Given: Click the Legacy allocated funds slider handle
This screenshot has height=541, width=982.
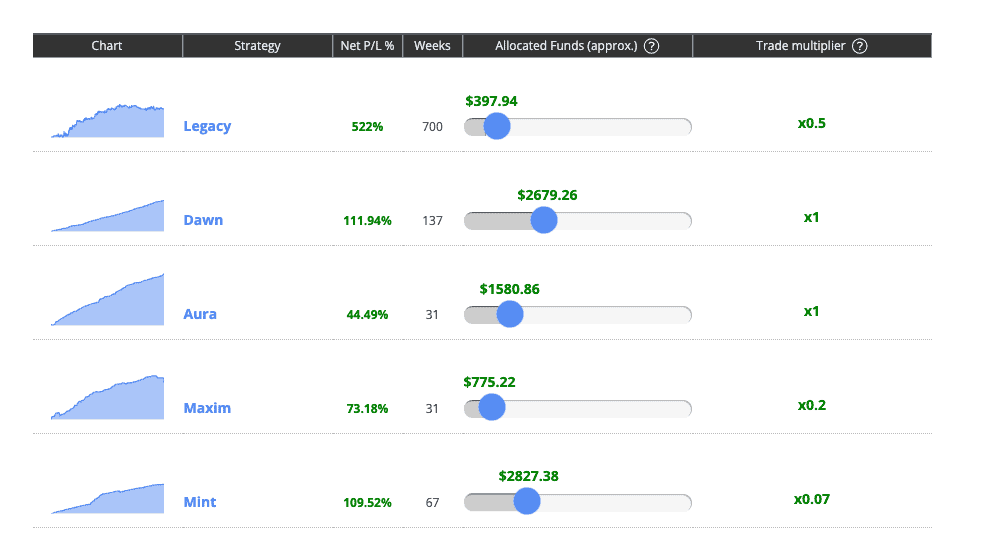Looking at the screenshot, I should click(497, 126).
